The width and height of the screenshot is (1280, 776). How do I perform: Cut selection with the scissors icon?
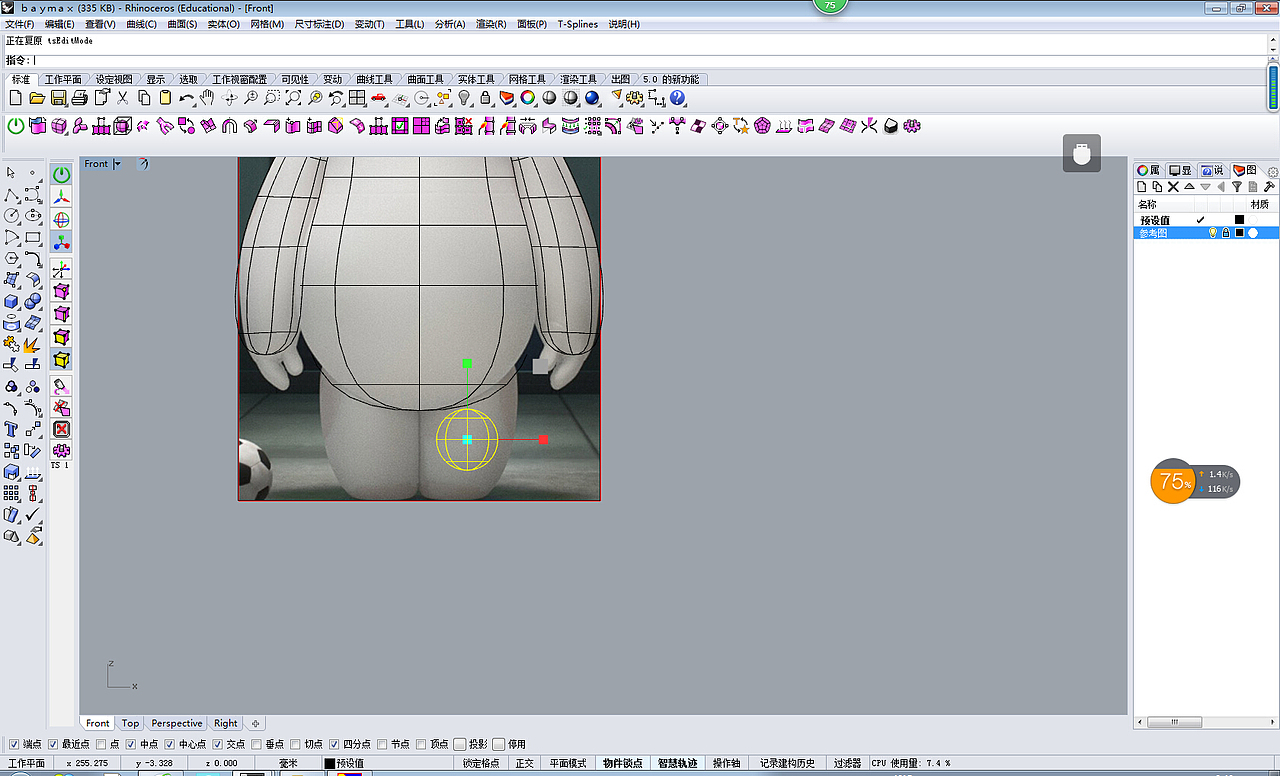(123, 98)
